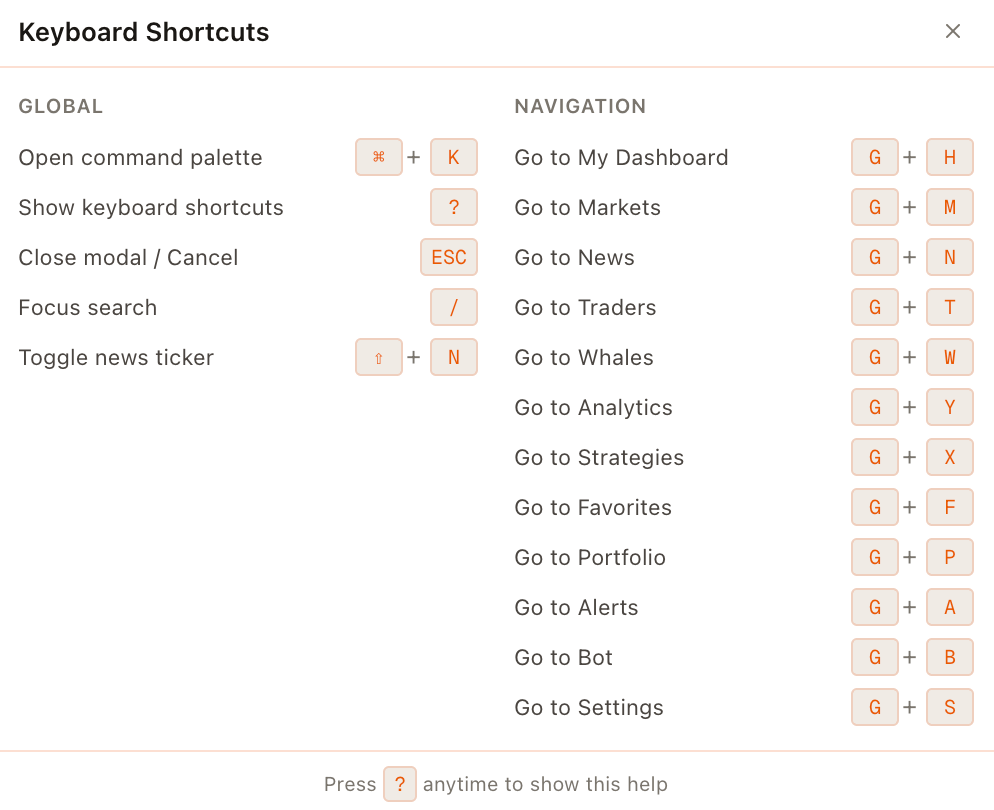Click the GLOBAL section header

[x=60, y=106]
